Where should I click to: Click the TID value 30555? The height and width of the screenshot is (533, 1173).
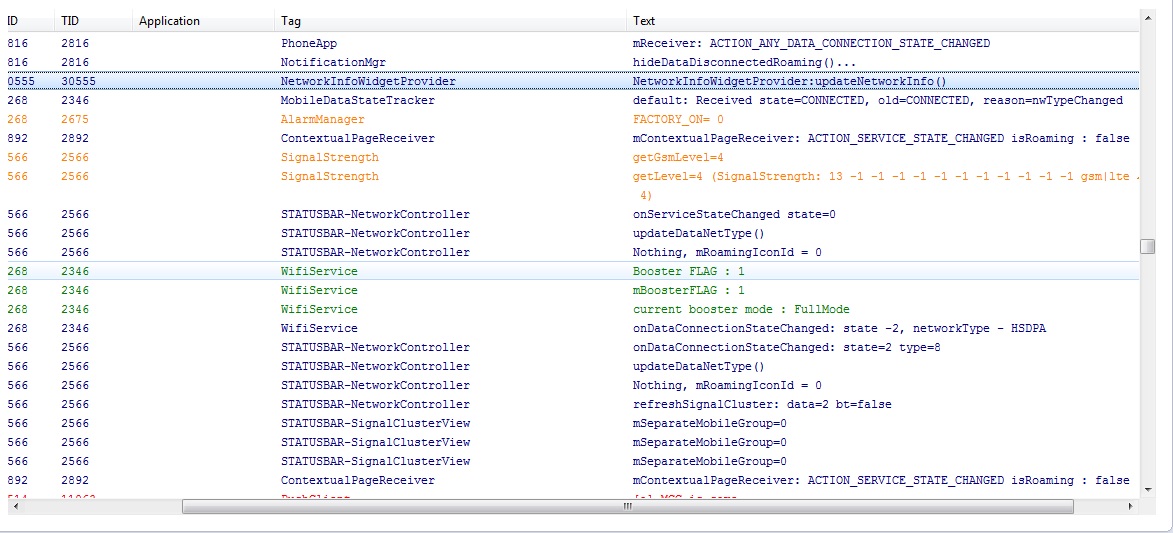[x=78, y=81]
